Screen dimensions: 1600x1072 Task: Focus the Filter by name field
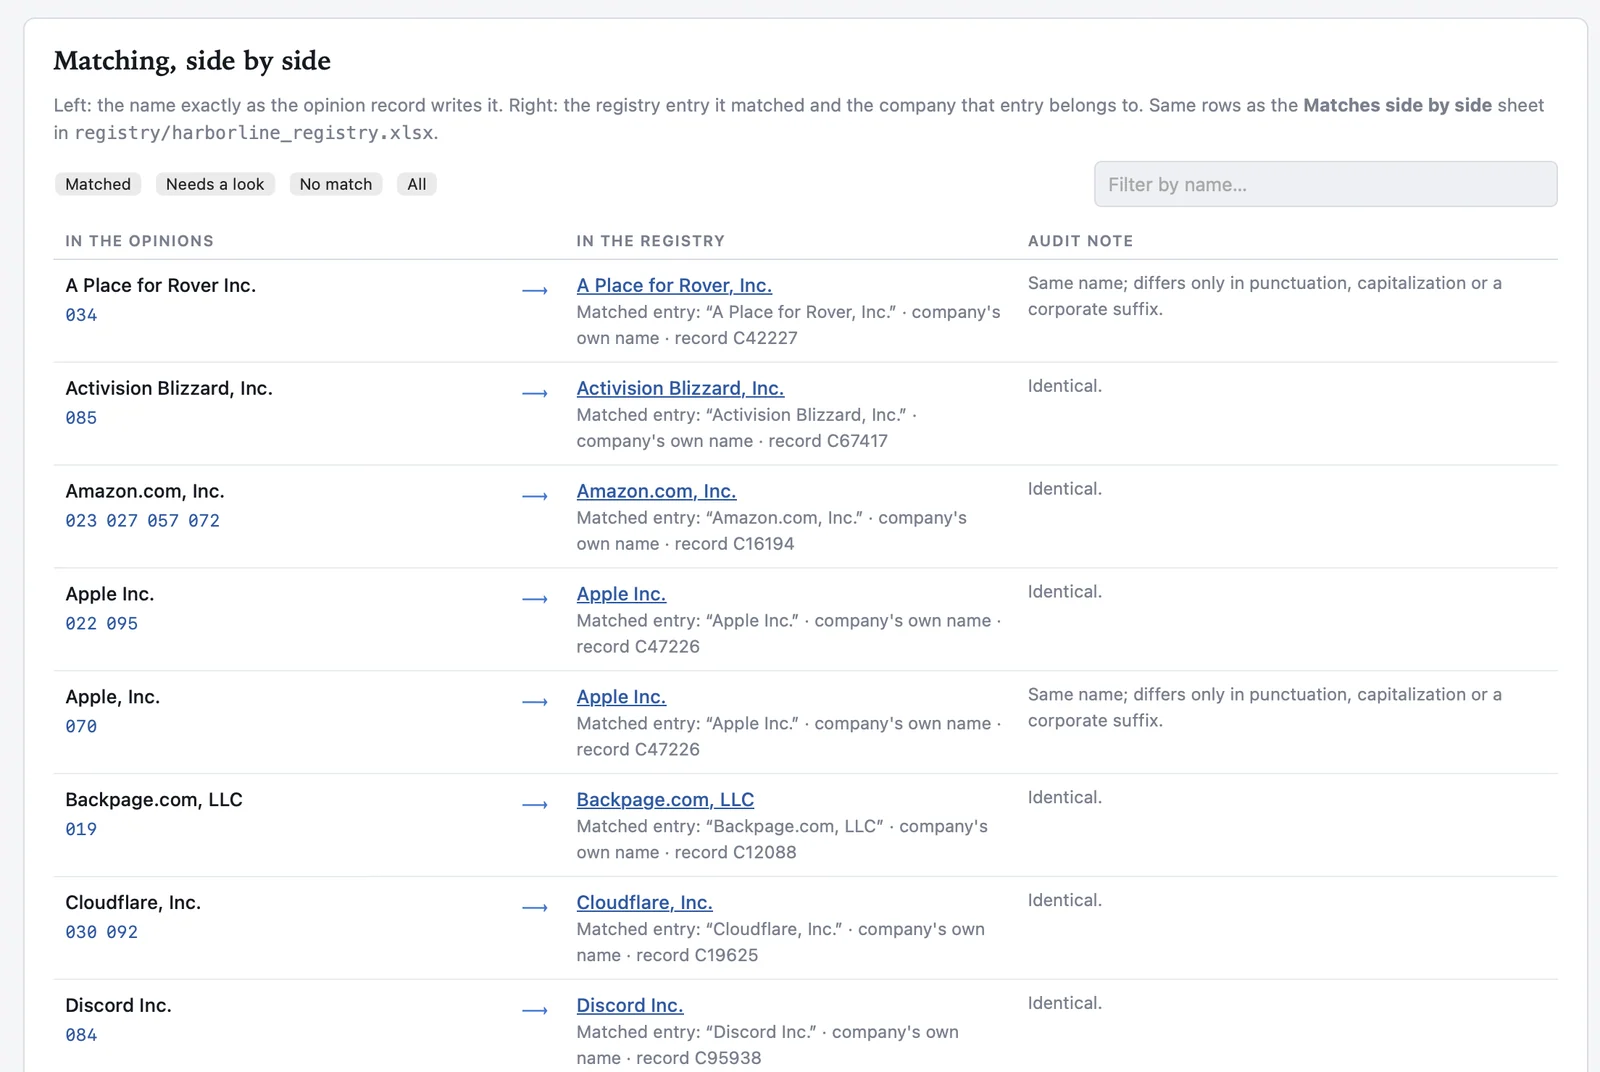pyautogui.click(x=1325, y=184)
